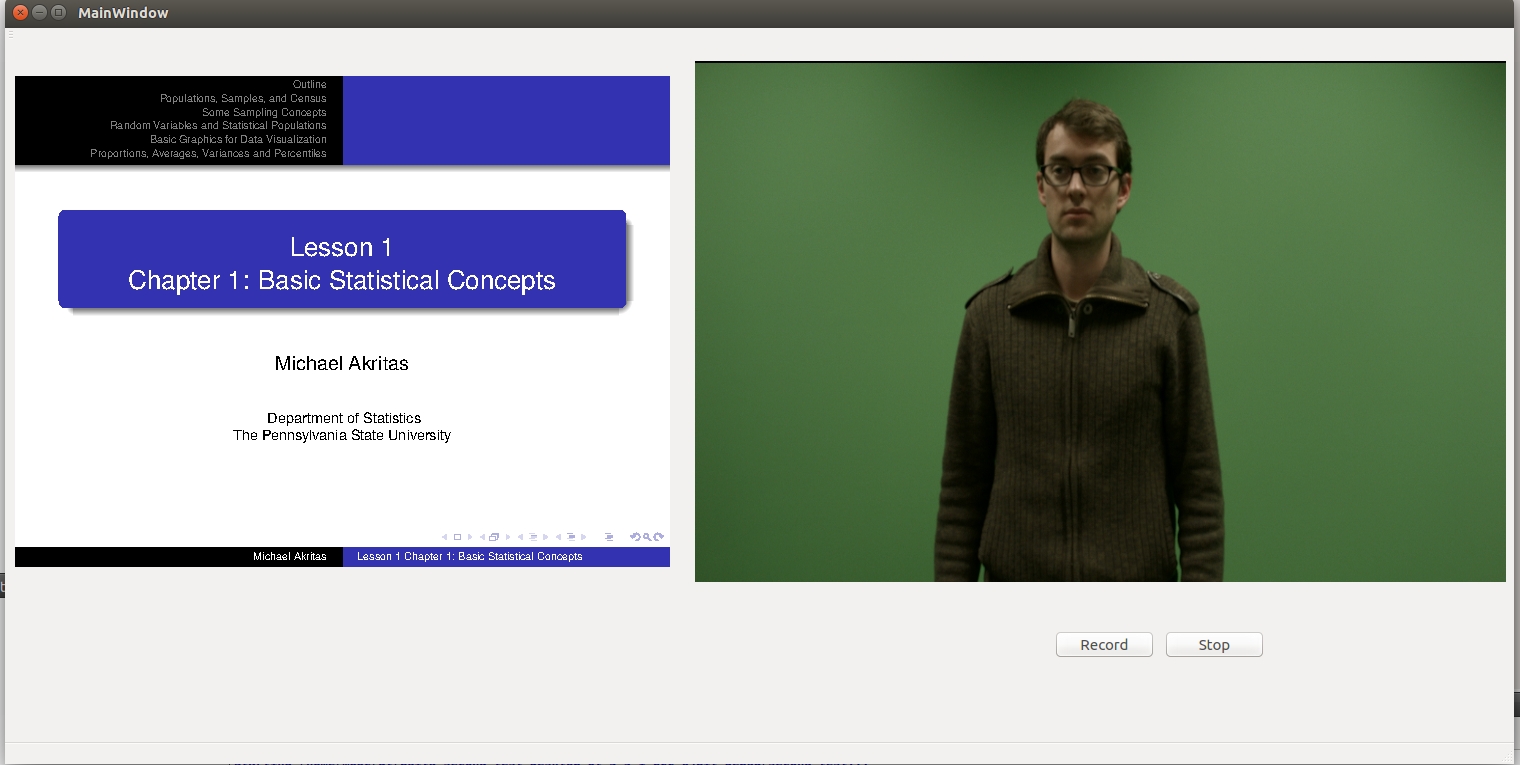Click the section navigation icon on slide
The width and height of the screenshot is (1520, 765).
coord(571,537)
